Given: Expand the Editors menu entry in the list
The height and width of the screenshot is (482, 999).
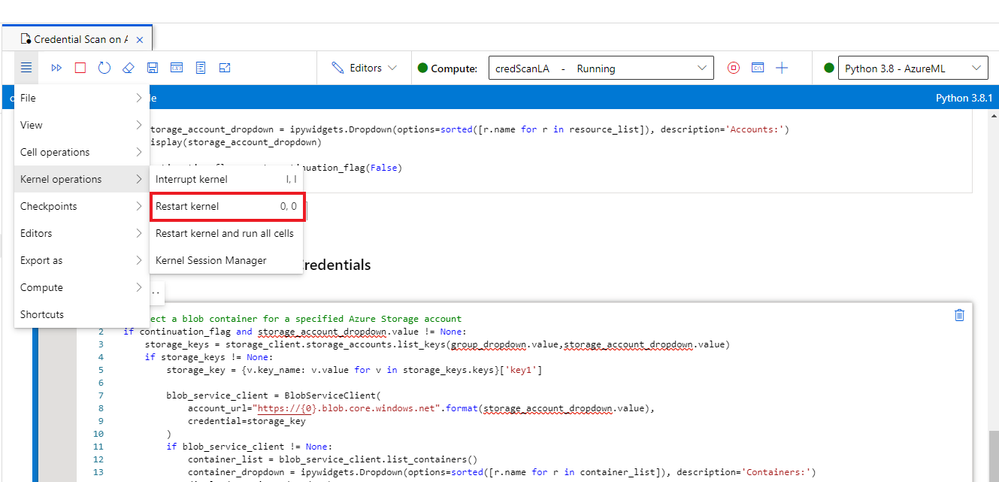Looking at the screenshot, I should pyautogui.click(x=82, y=234).
